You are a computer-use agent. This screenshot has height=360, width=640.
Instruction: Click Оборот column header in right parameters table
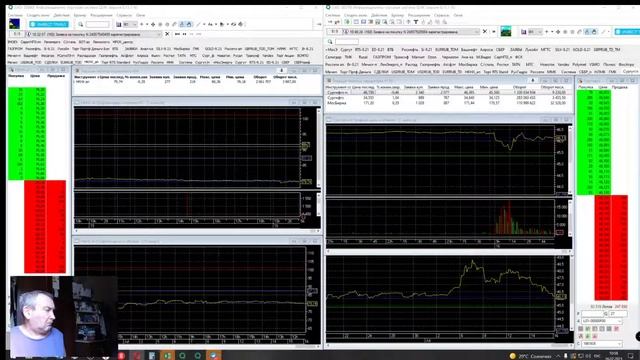point(519,87)
